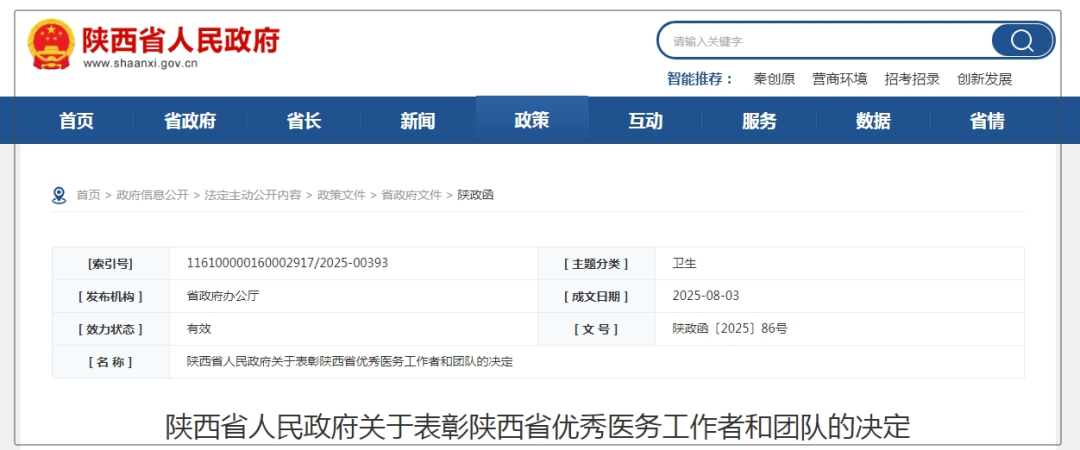Open the 互动 navigation tab
This screenshot has width=1080, height=450.
tap(646, 121)
